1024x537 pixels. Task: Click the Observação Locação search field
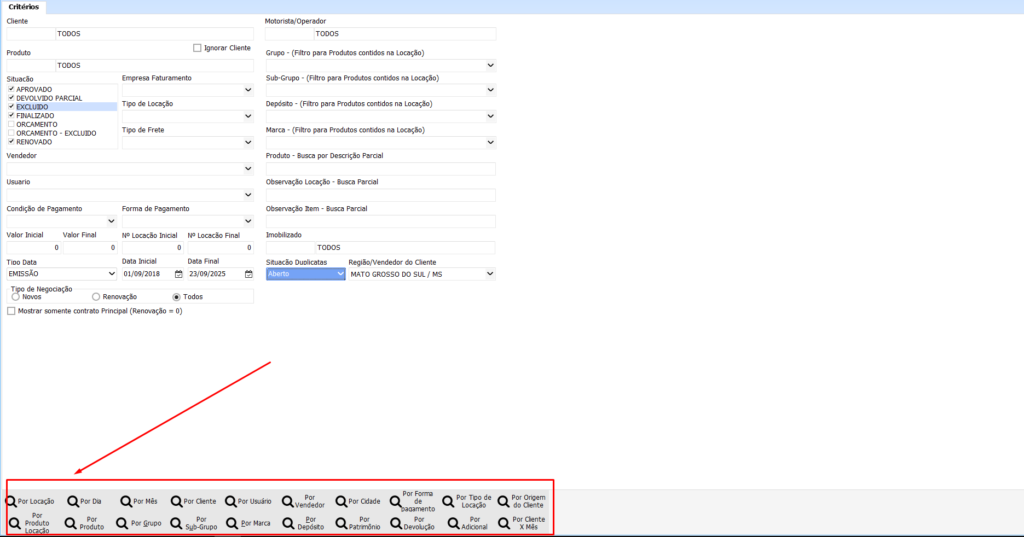pos(380,195)
